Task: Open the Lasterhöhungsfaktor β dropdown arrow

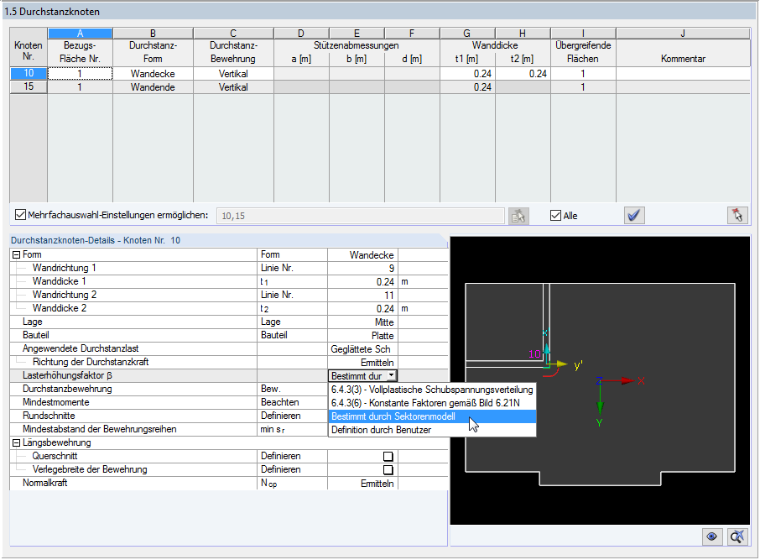Action: click(x=391, y=376)
